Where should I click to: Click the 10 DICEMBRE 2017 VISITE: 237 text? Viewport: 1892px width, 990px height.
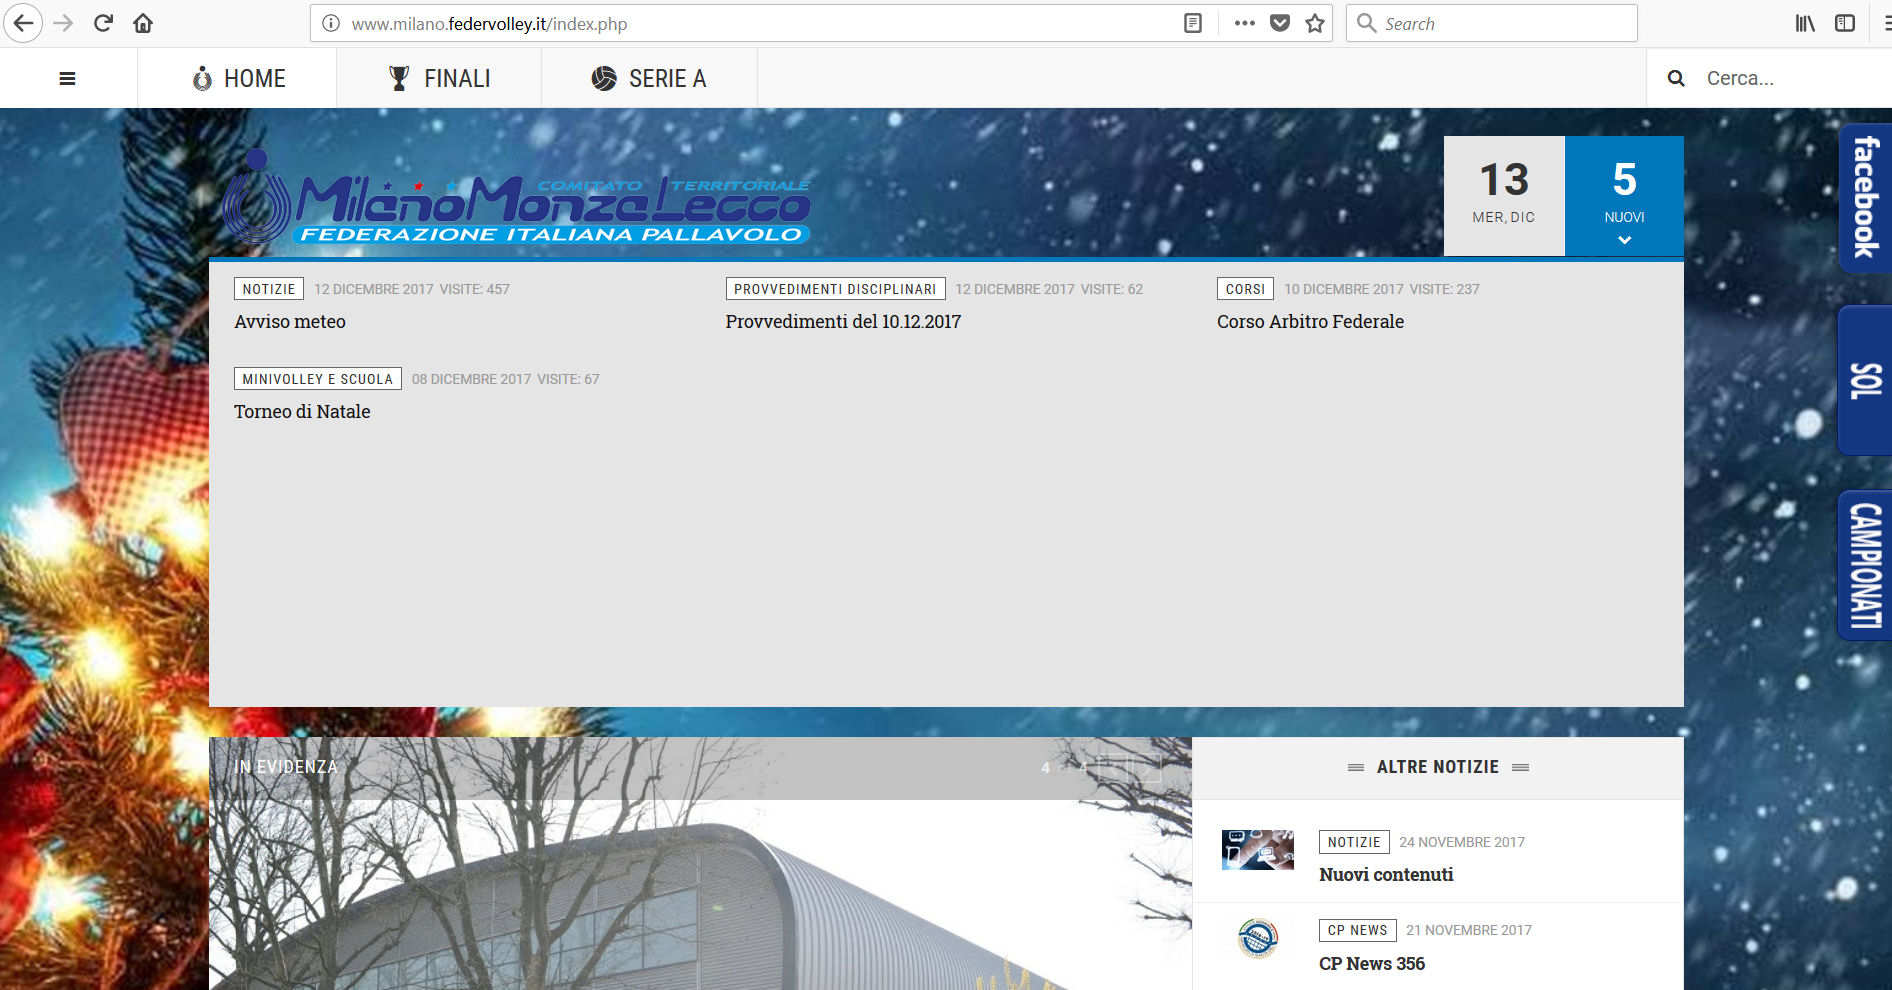click(x=1382, y=289)
